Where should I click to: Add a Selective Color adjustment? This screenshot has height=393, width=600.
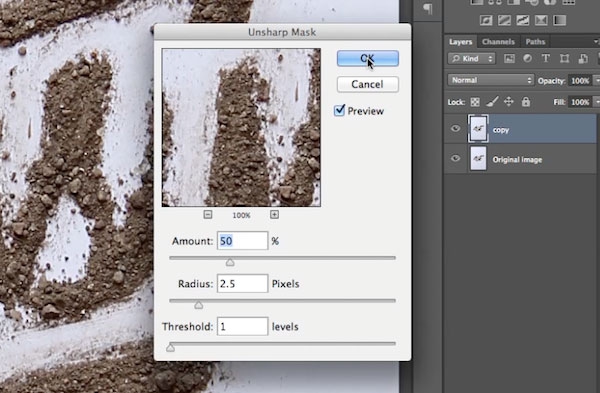pos(541,20)
